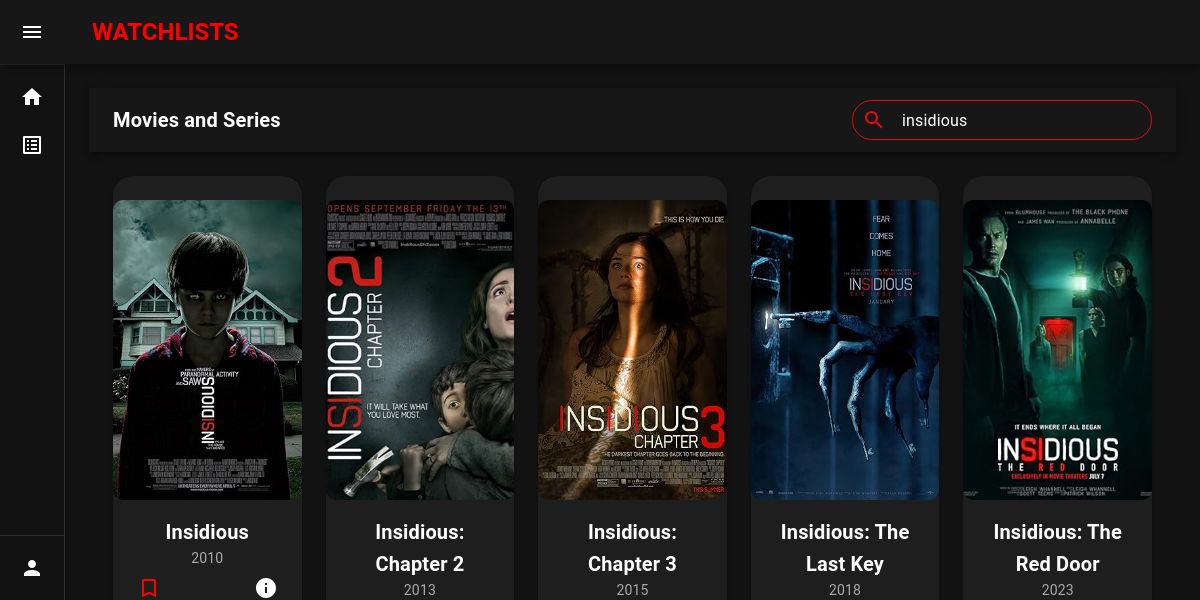Image resolution: width=1200 pixels, height=600 pixels.
Task: Open the Insidious Chapter 2 poster
Action: pos(420,350)
